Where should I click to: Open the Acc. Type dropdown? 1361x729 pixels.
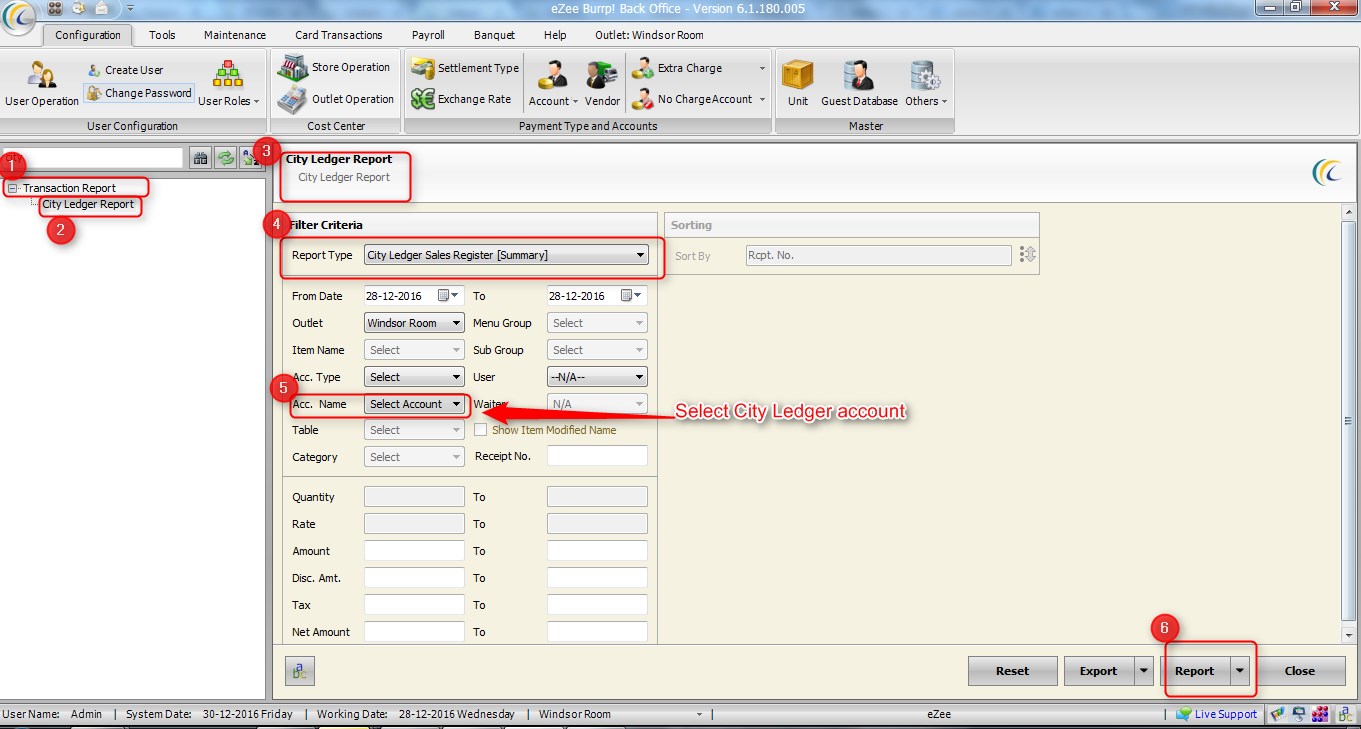tap(414, 377)
